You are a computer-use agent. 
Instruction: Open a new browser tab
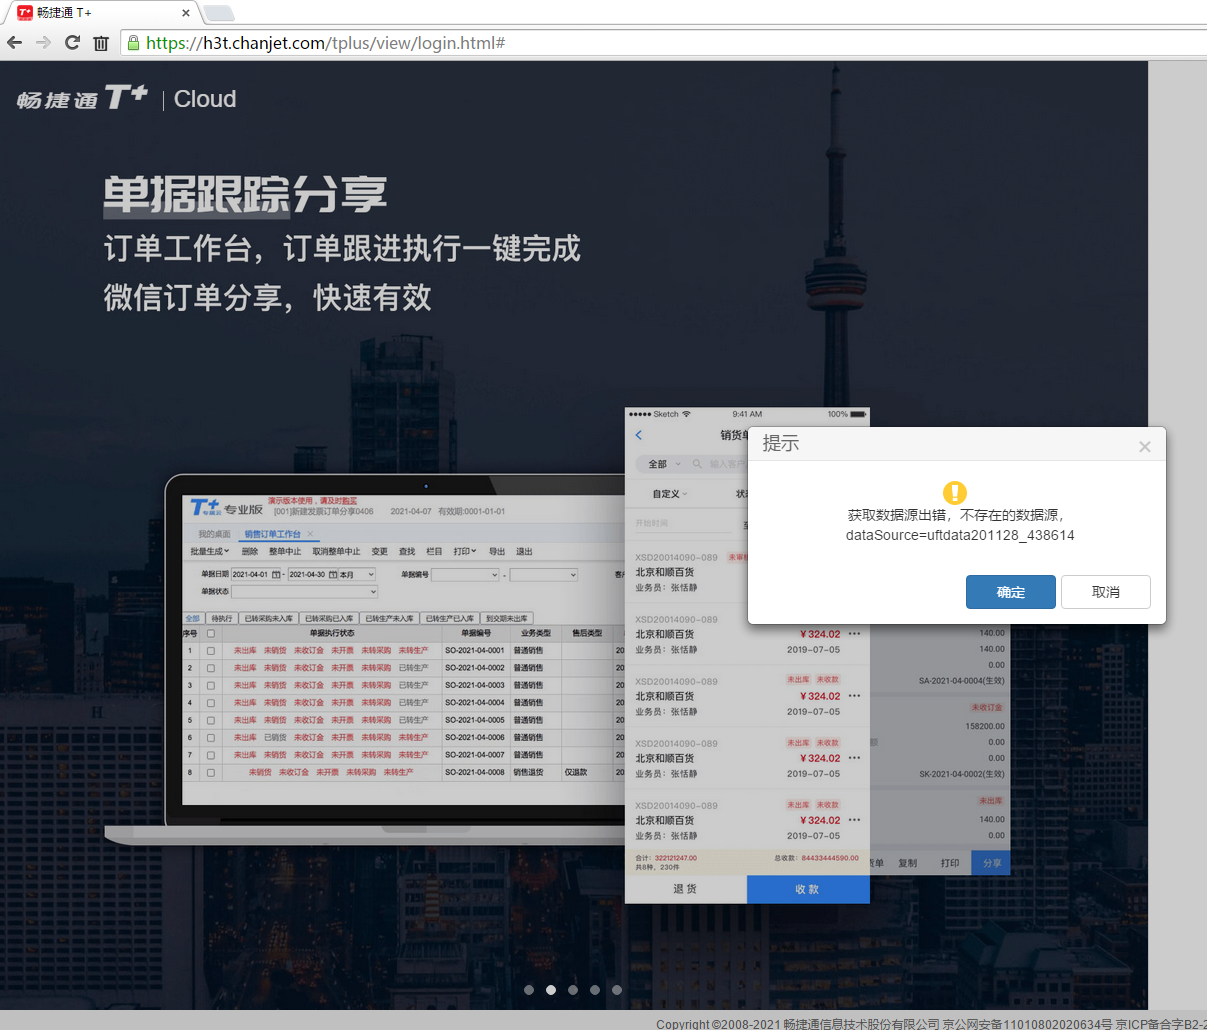[x=218, y=13]
